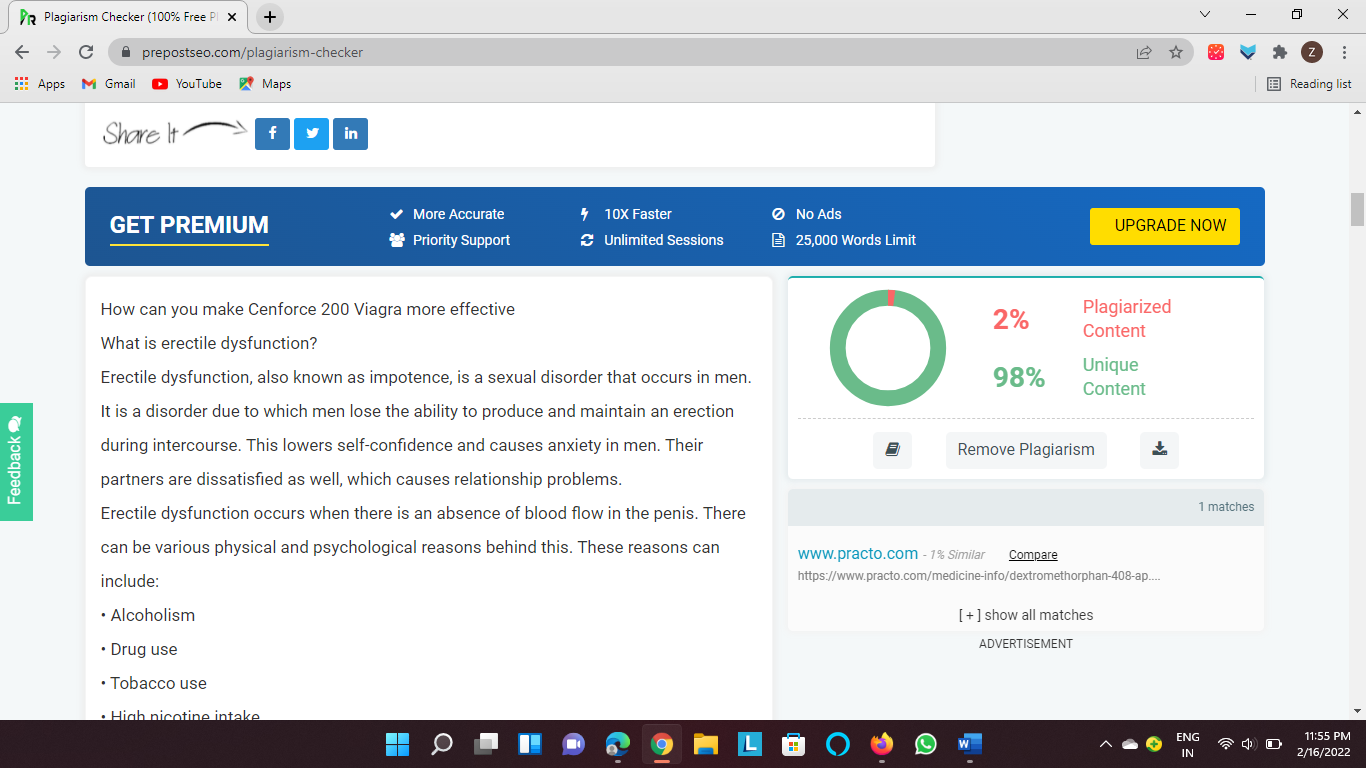Screen dimensions: 1366x768
Task: Open File Explorer from the taskbar
Action: (x=706, y=744)
